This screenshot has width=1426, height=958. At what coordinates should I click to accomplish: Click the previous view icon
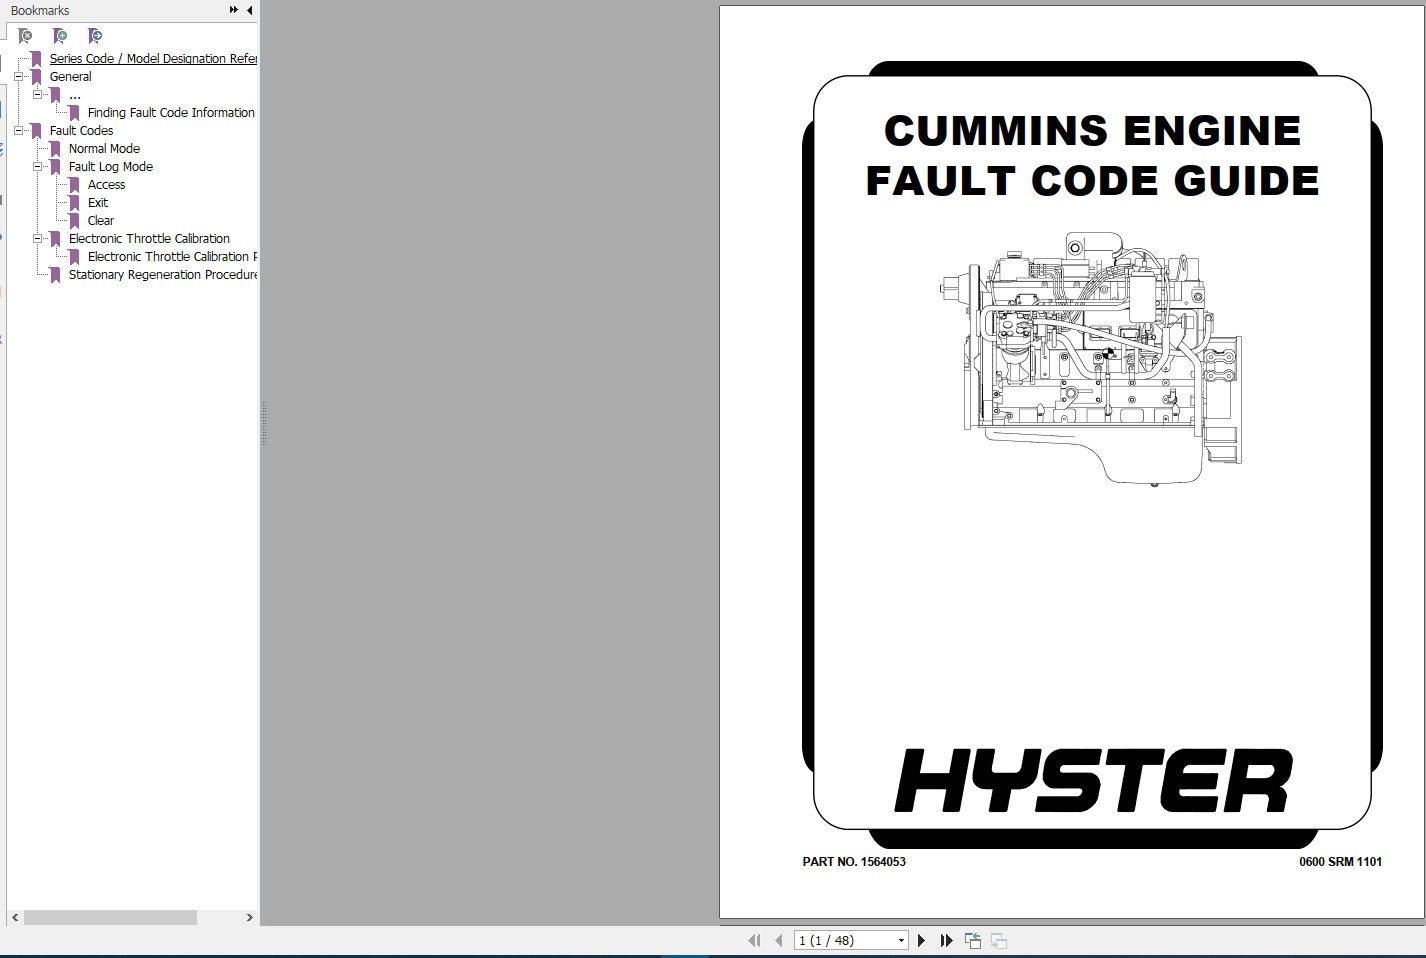point(973,940)
